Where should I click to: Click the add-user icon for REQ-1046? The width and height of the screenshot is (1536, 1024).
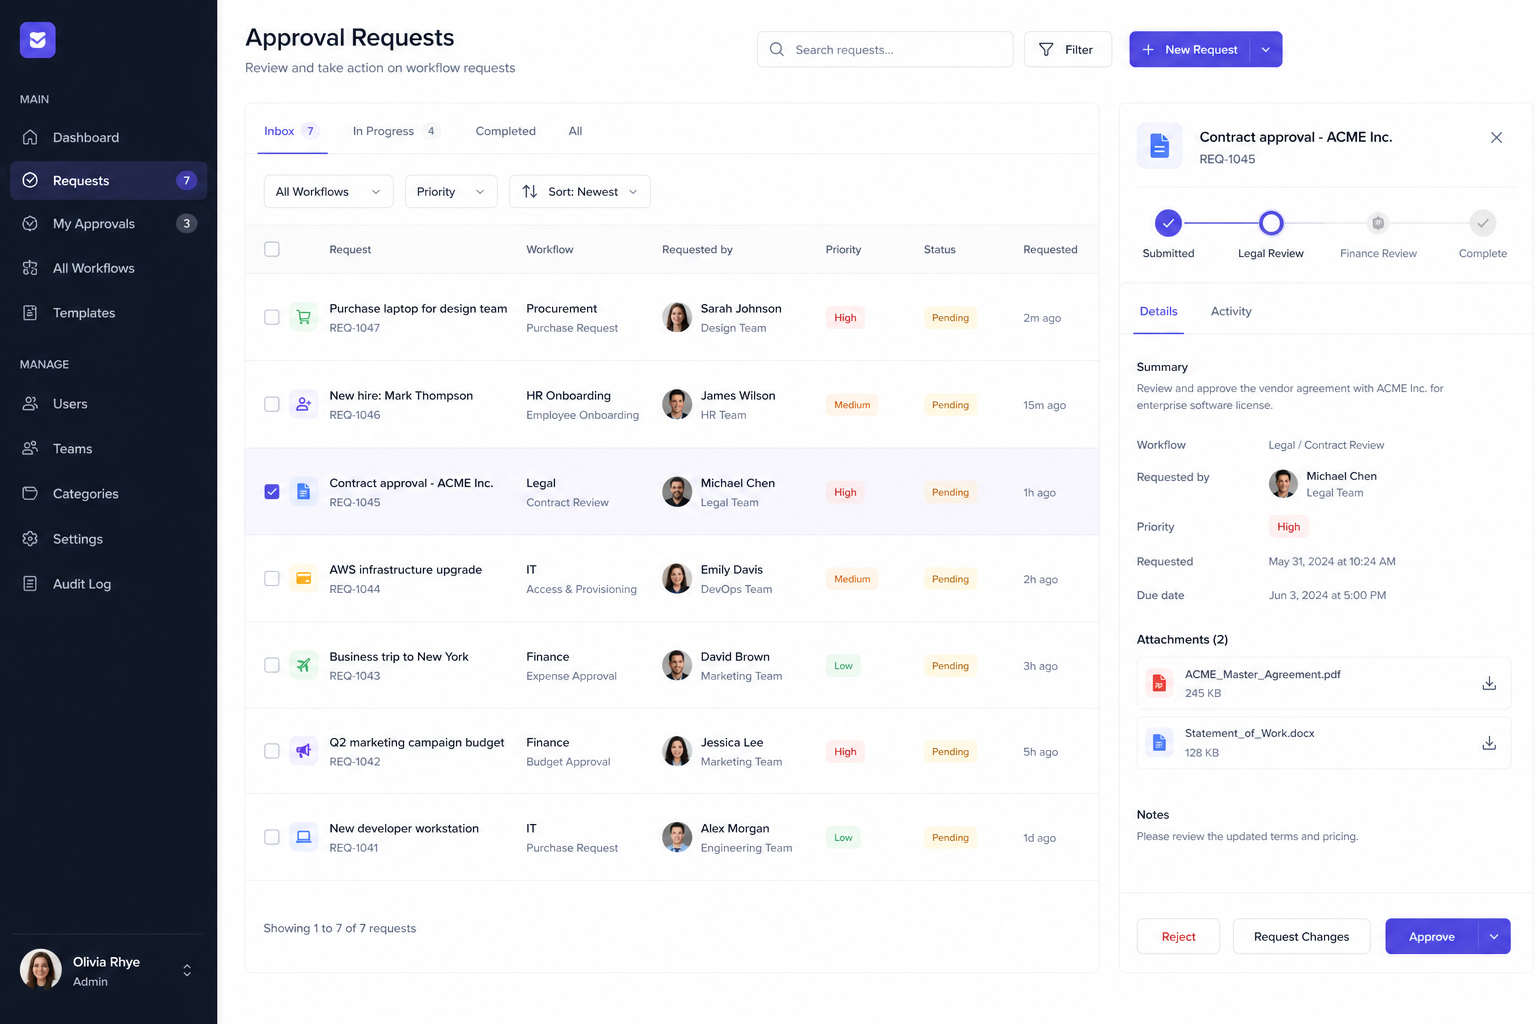(303, 405)
